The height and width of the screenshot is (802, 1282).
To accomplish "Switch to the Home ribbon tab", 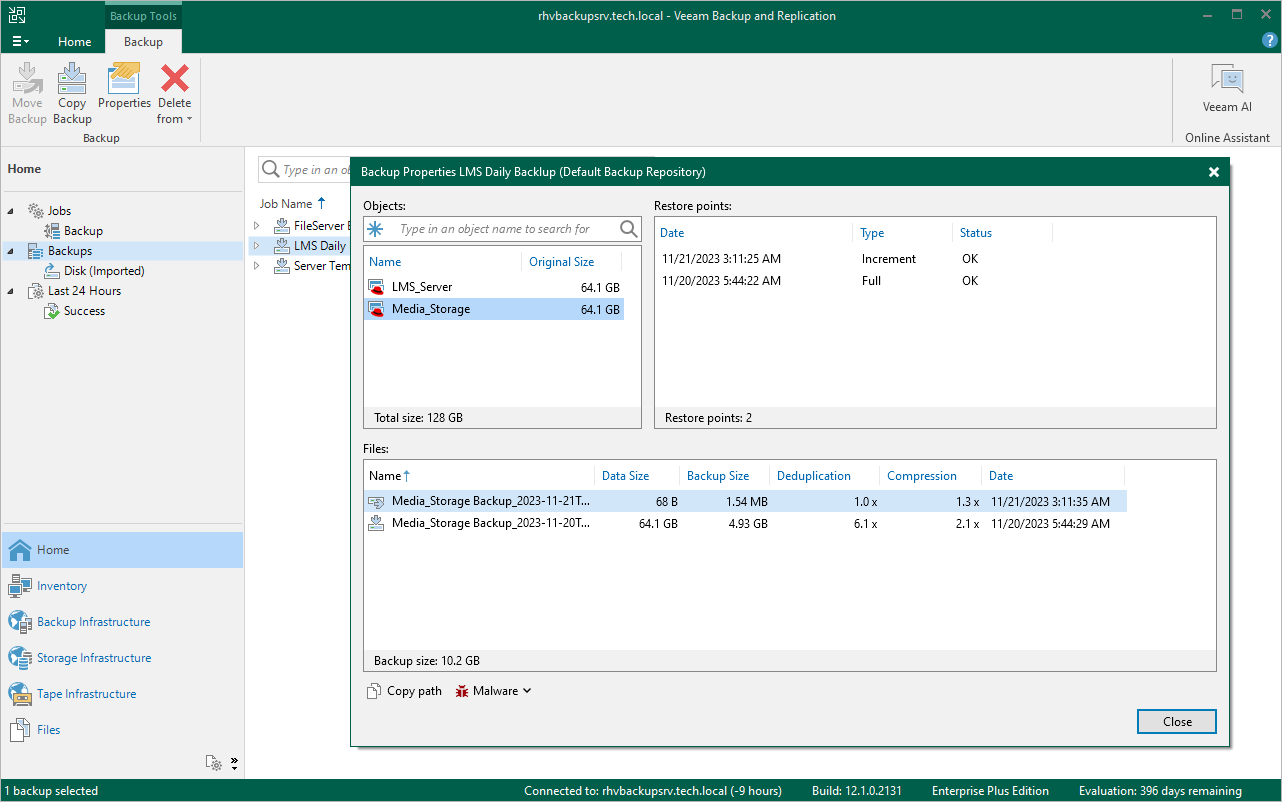I will coord(75,42).
